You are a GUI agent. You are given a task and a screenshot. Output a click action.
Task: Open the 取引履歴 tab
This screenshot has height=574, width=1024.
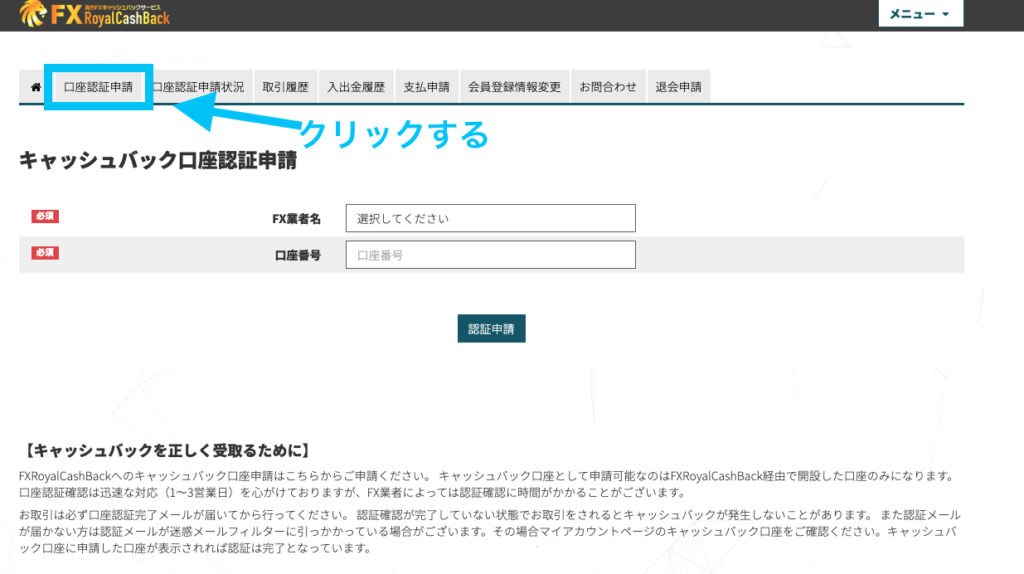pos(285,87)
